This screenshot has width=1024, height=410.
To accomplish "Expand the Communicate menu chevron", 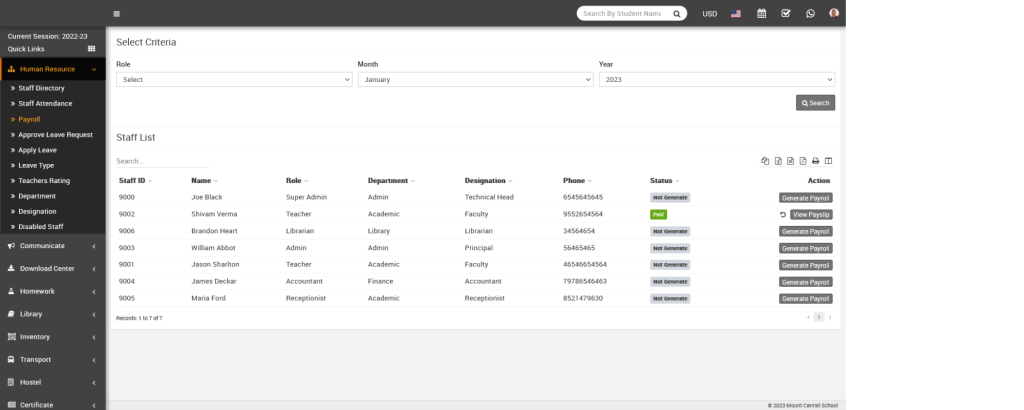I will coord(94,246).
